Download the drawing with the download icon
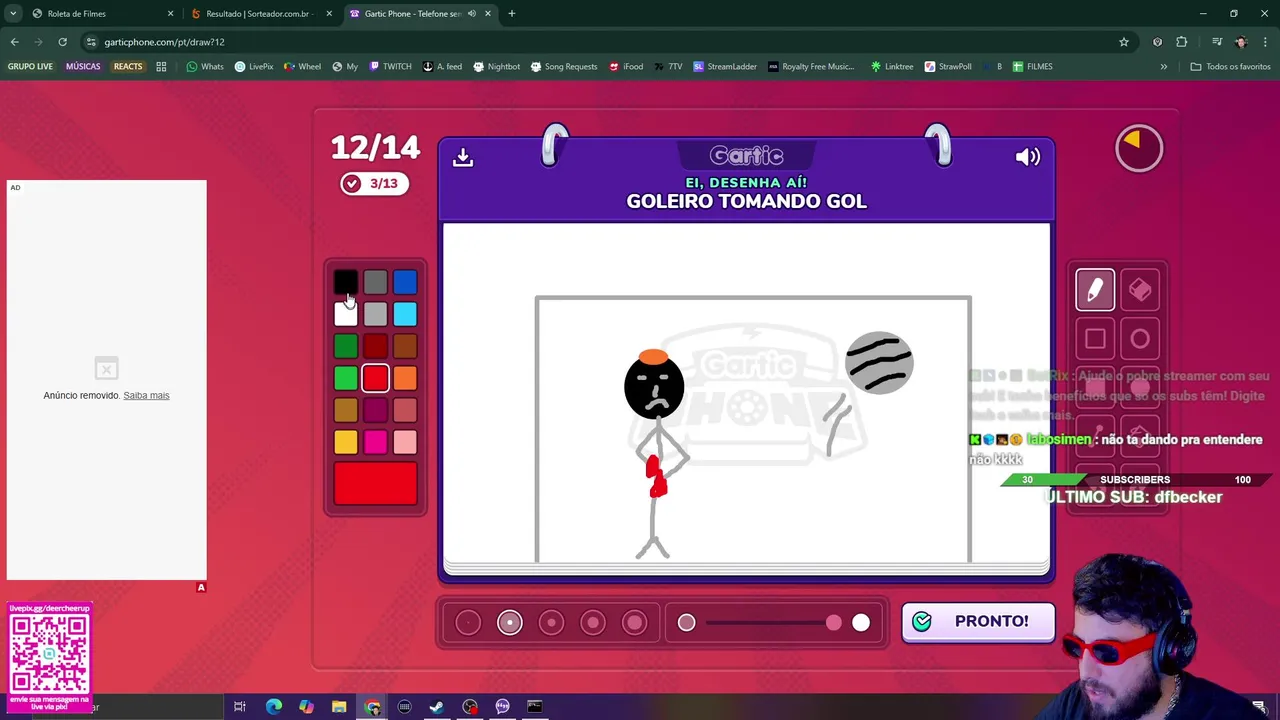 (462, 157)
